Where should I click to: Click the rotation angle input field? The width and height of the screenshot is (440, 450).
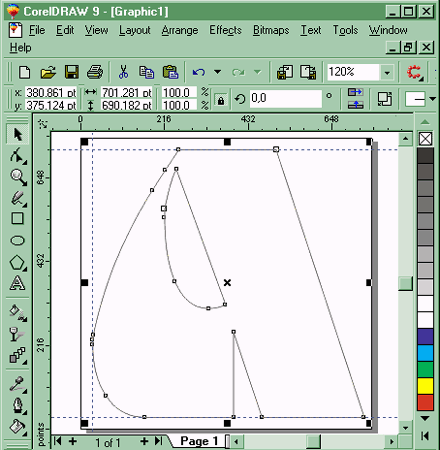[286, 98]
